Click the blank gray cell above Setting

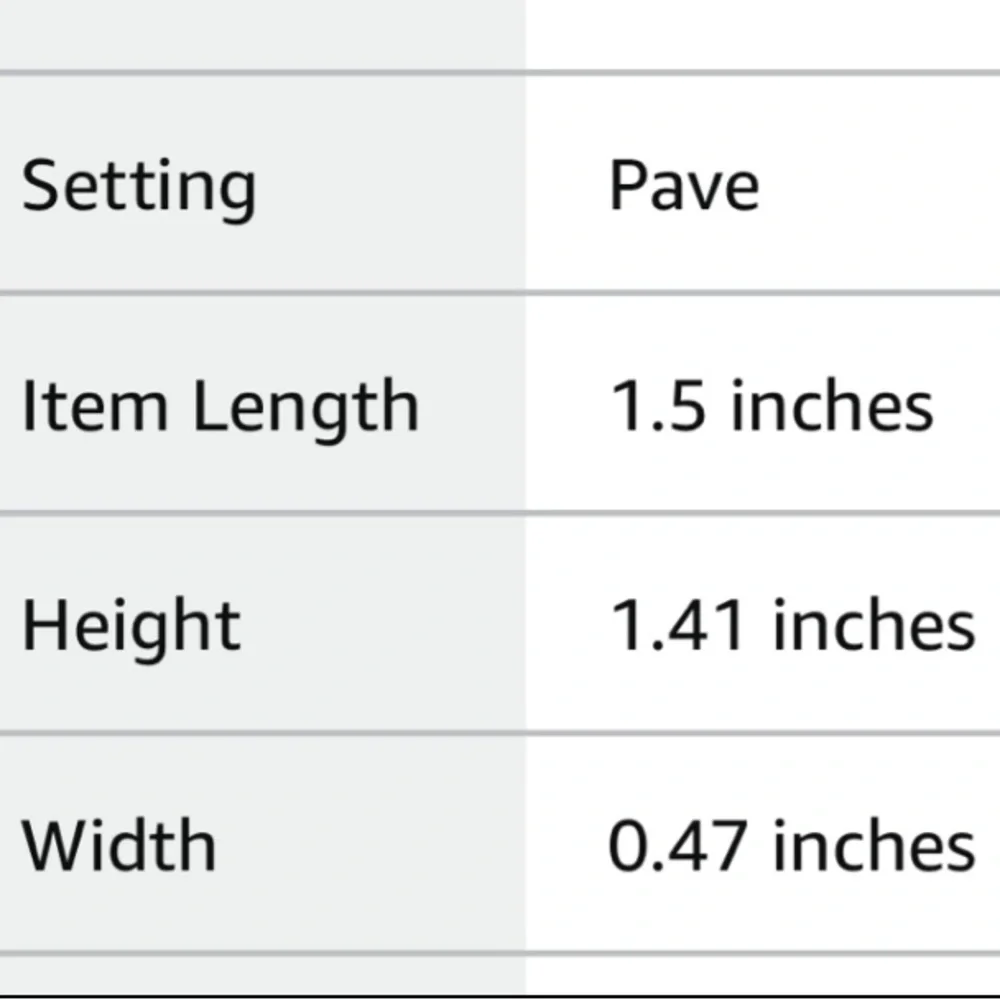tap(262, 35)
